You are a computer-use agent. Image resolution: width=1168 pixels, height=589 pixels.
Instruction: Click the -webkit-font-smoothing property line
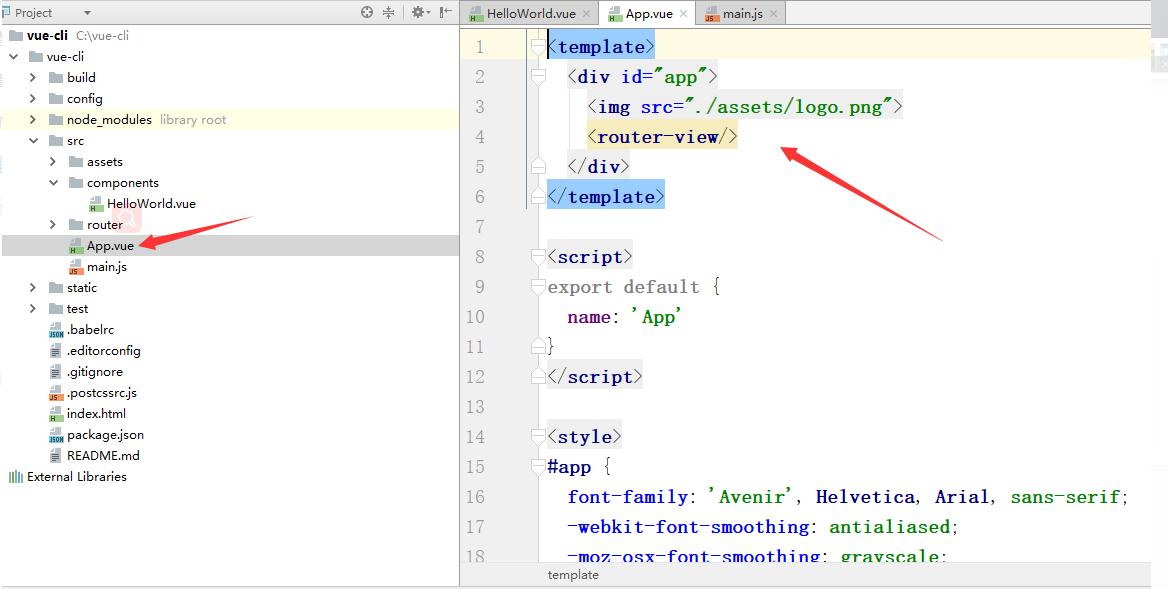click(x=762, y=527)
